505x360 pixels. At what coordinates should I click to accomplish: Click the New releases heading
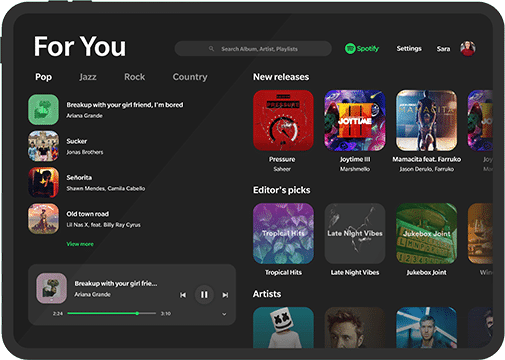[x=281, y=77]
